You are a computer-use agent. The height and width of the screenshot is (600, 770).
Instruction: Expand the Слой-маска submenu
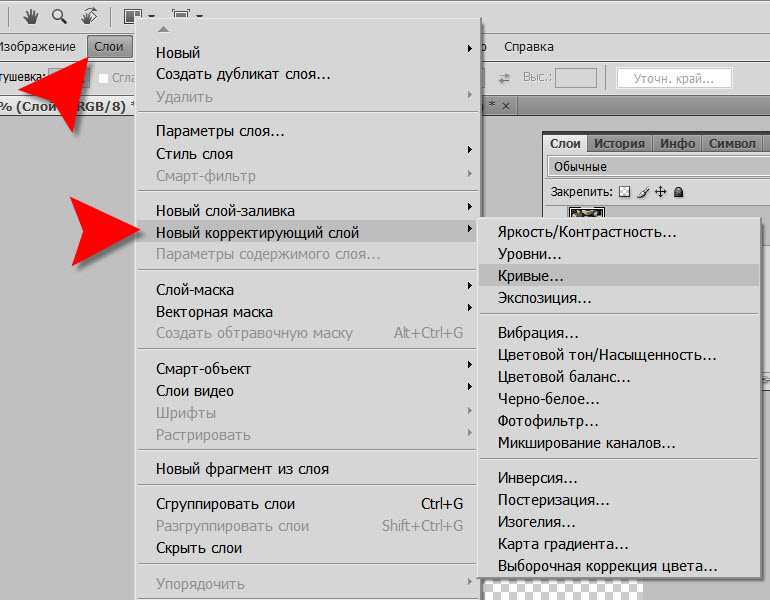click(307, 290)
